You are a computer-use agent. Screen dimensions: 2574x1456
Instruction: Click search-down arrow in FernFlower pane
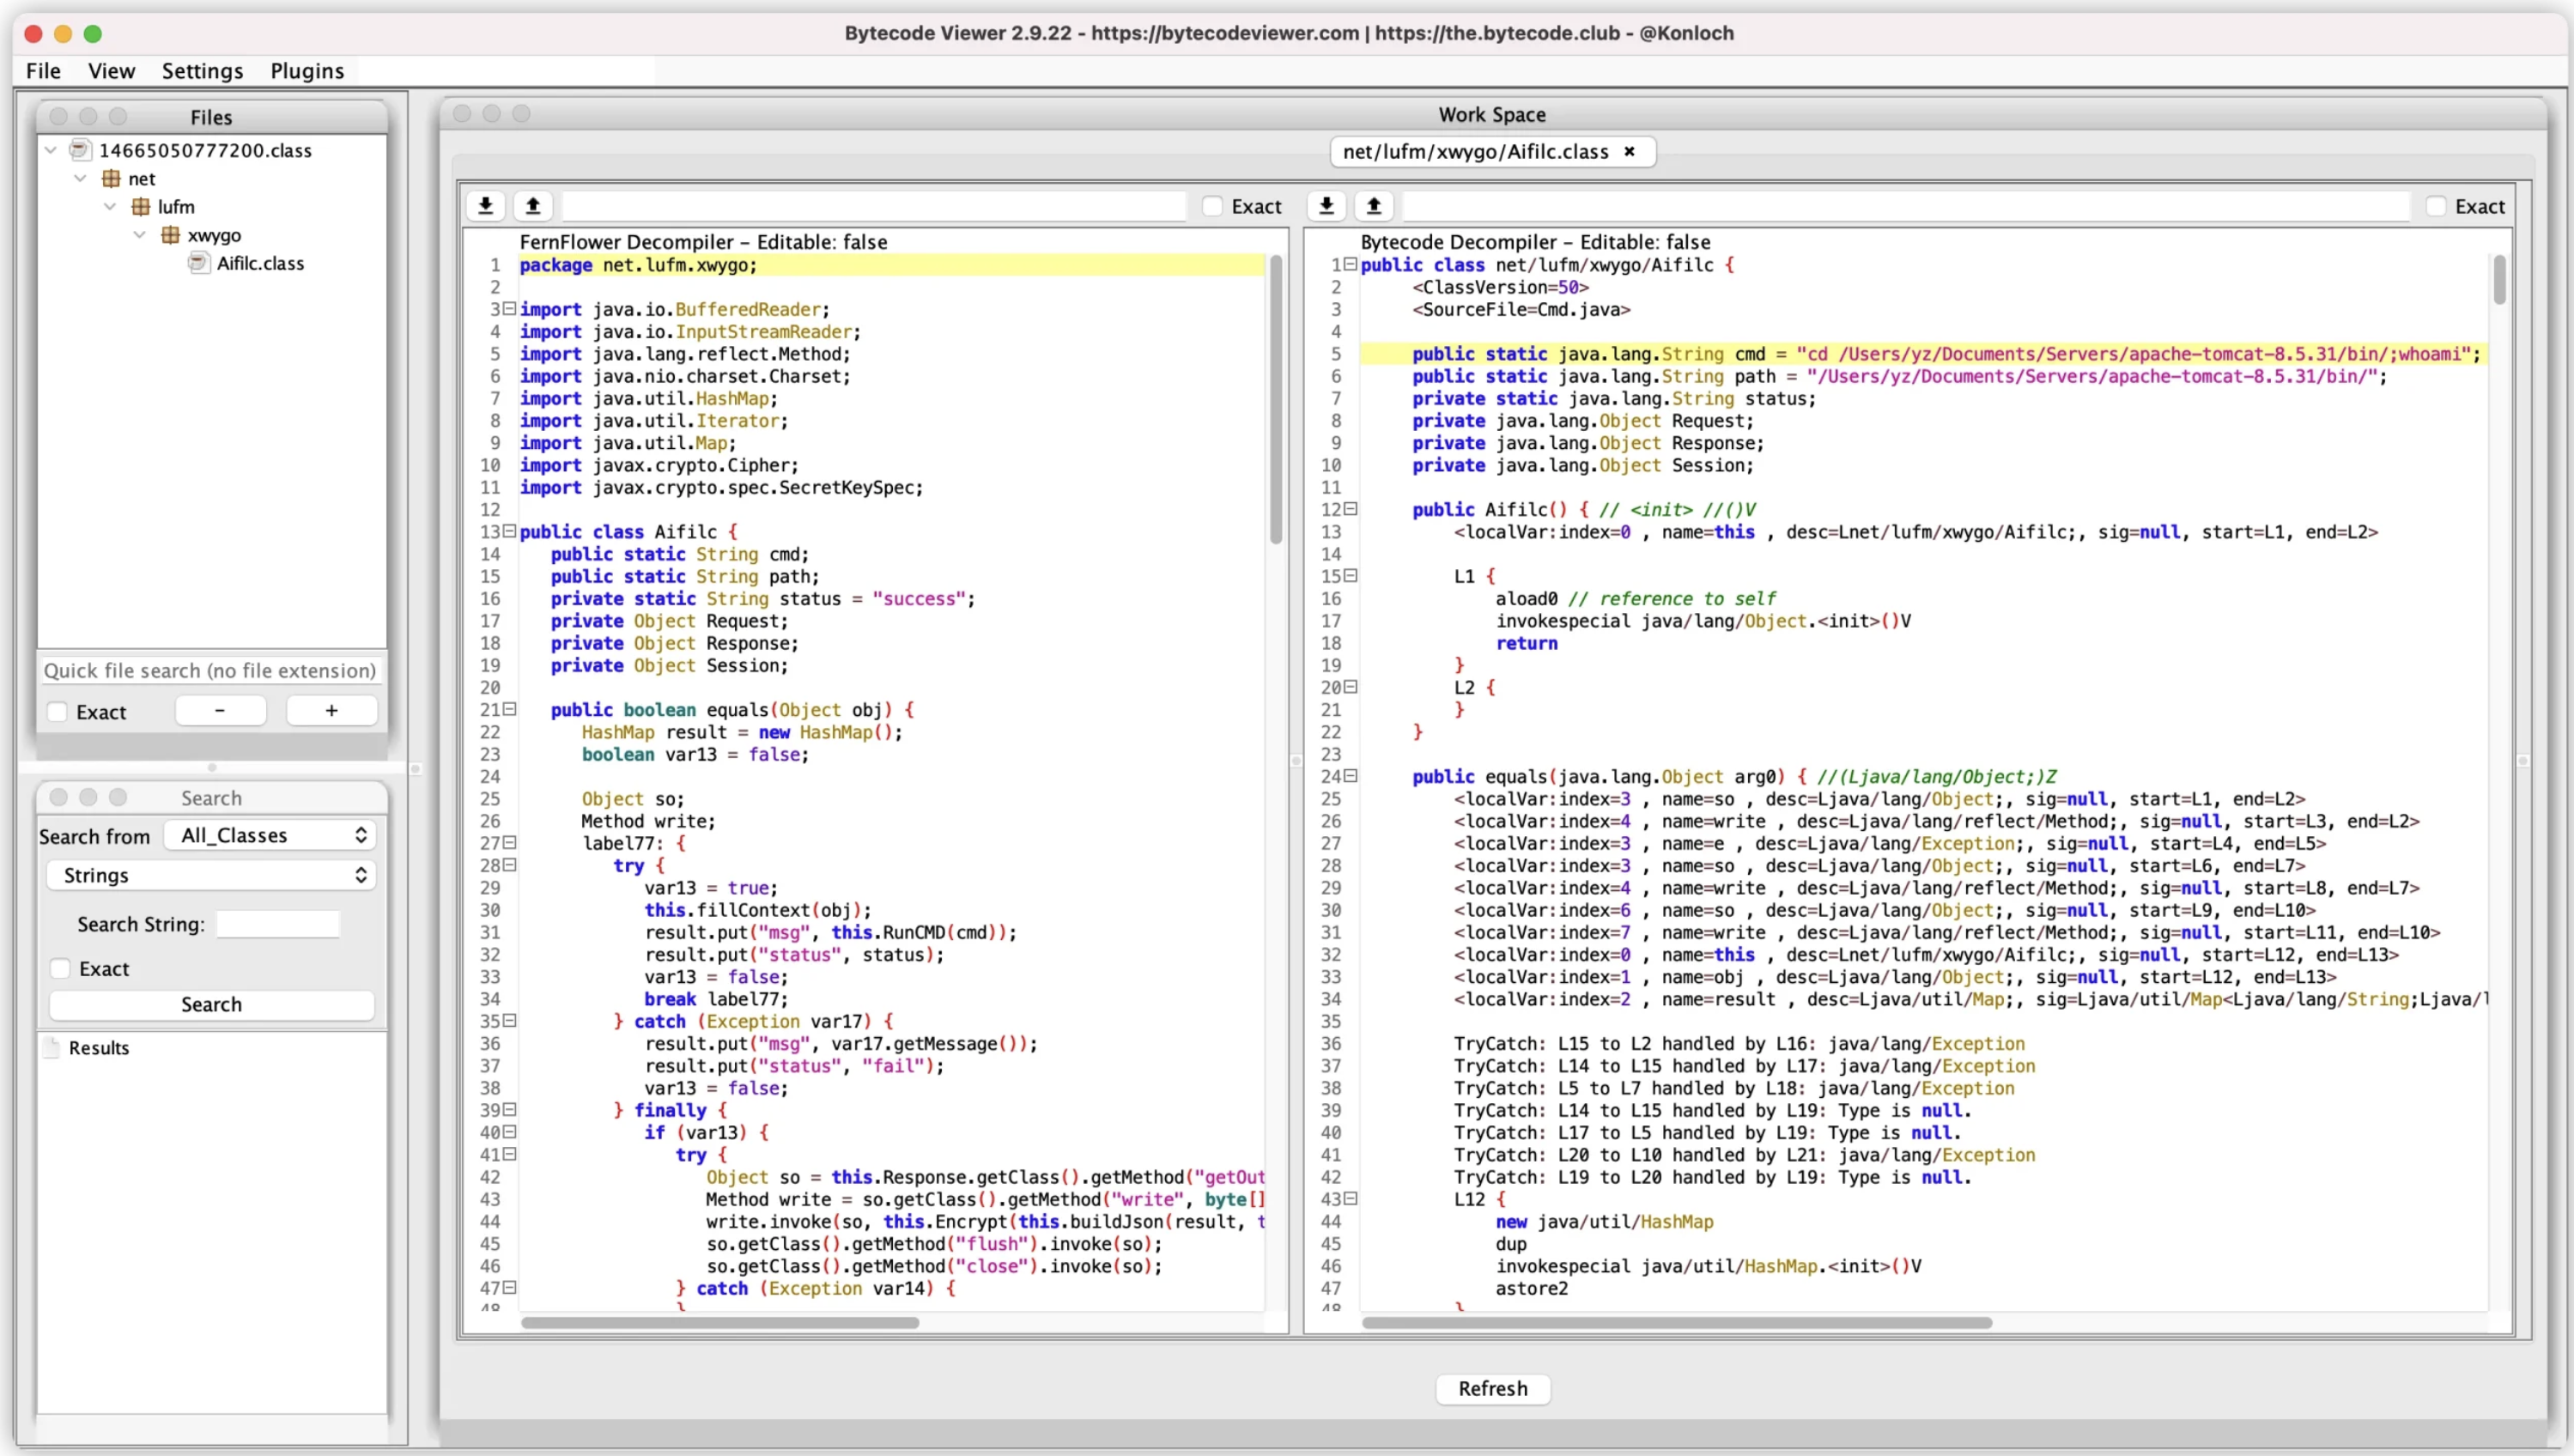(x=485, y=206)
